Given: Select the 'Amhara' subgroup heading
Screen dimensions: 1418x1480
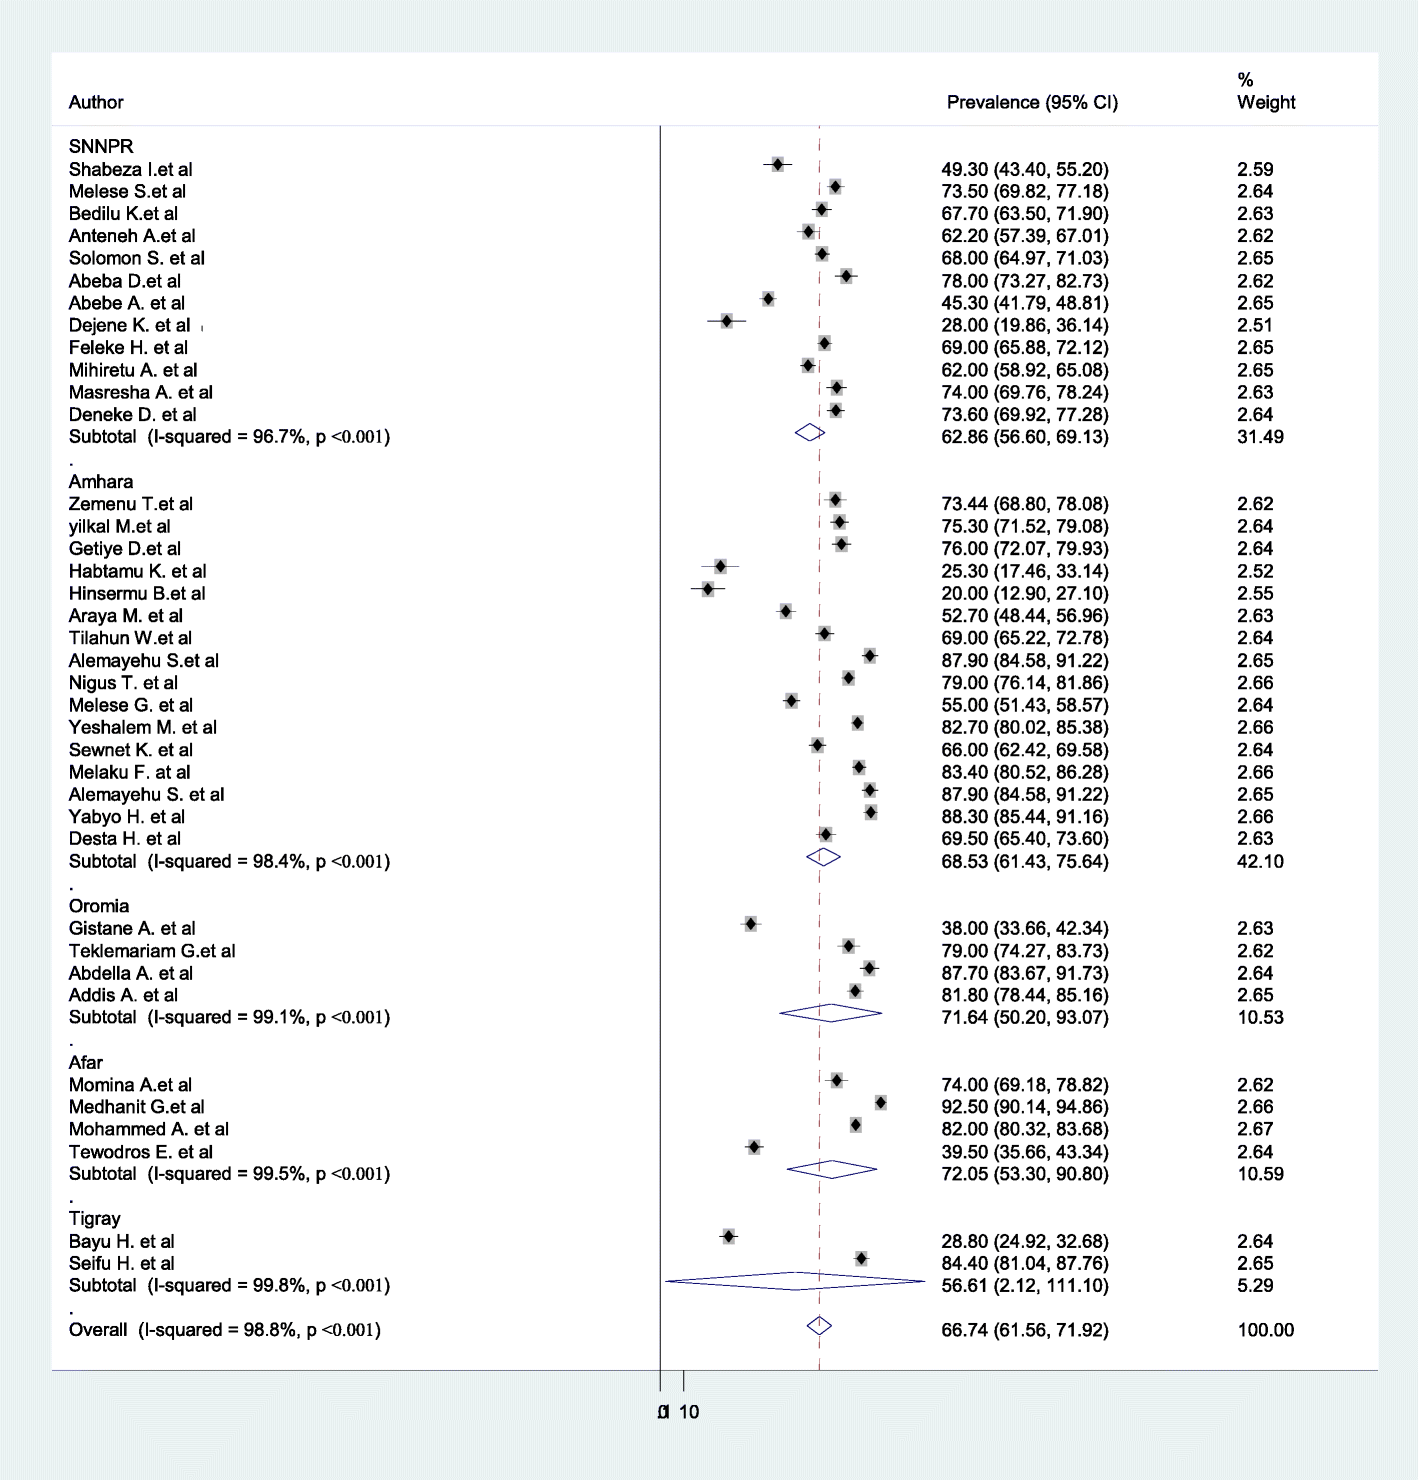Looking at the screenshot, I should point(101,481).
